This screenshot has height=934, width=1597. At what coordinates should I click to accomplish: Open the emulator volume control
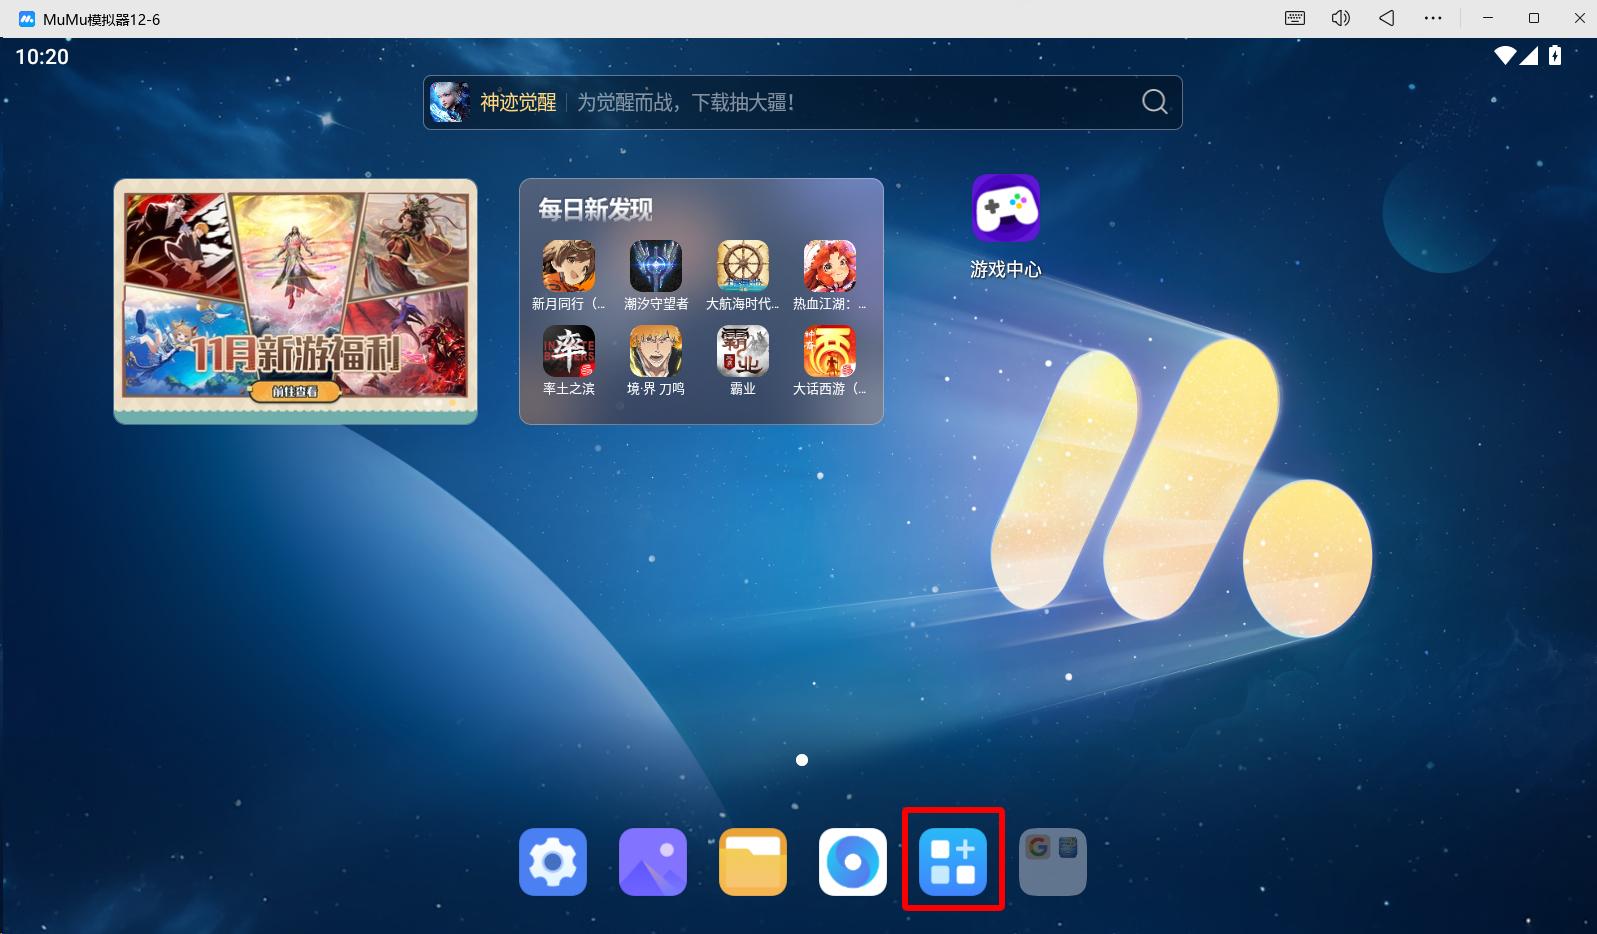click(x=1340, y=18)
